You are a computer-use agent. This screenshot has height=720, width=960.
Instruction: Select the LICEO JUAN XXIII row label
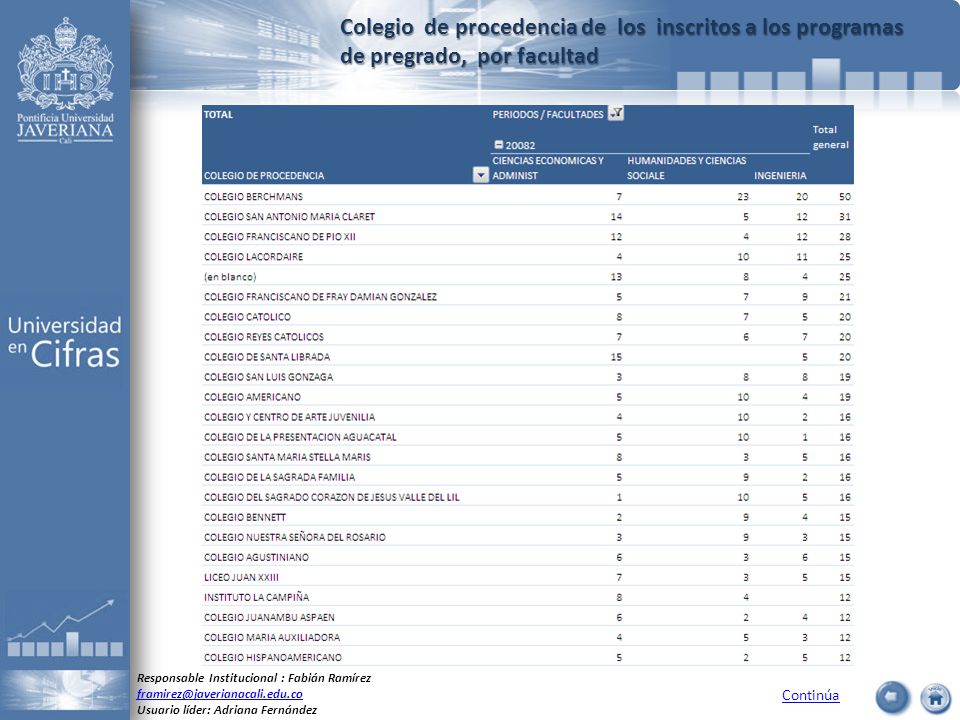pyautogui.click(x=241, y=577)
